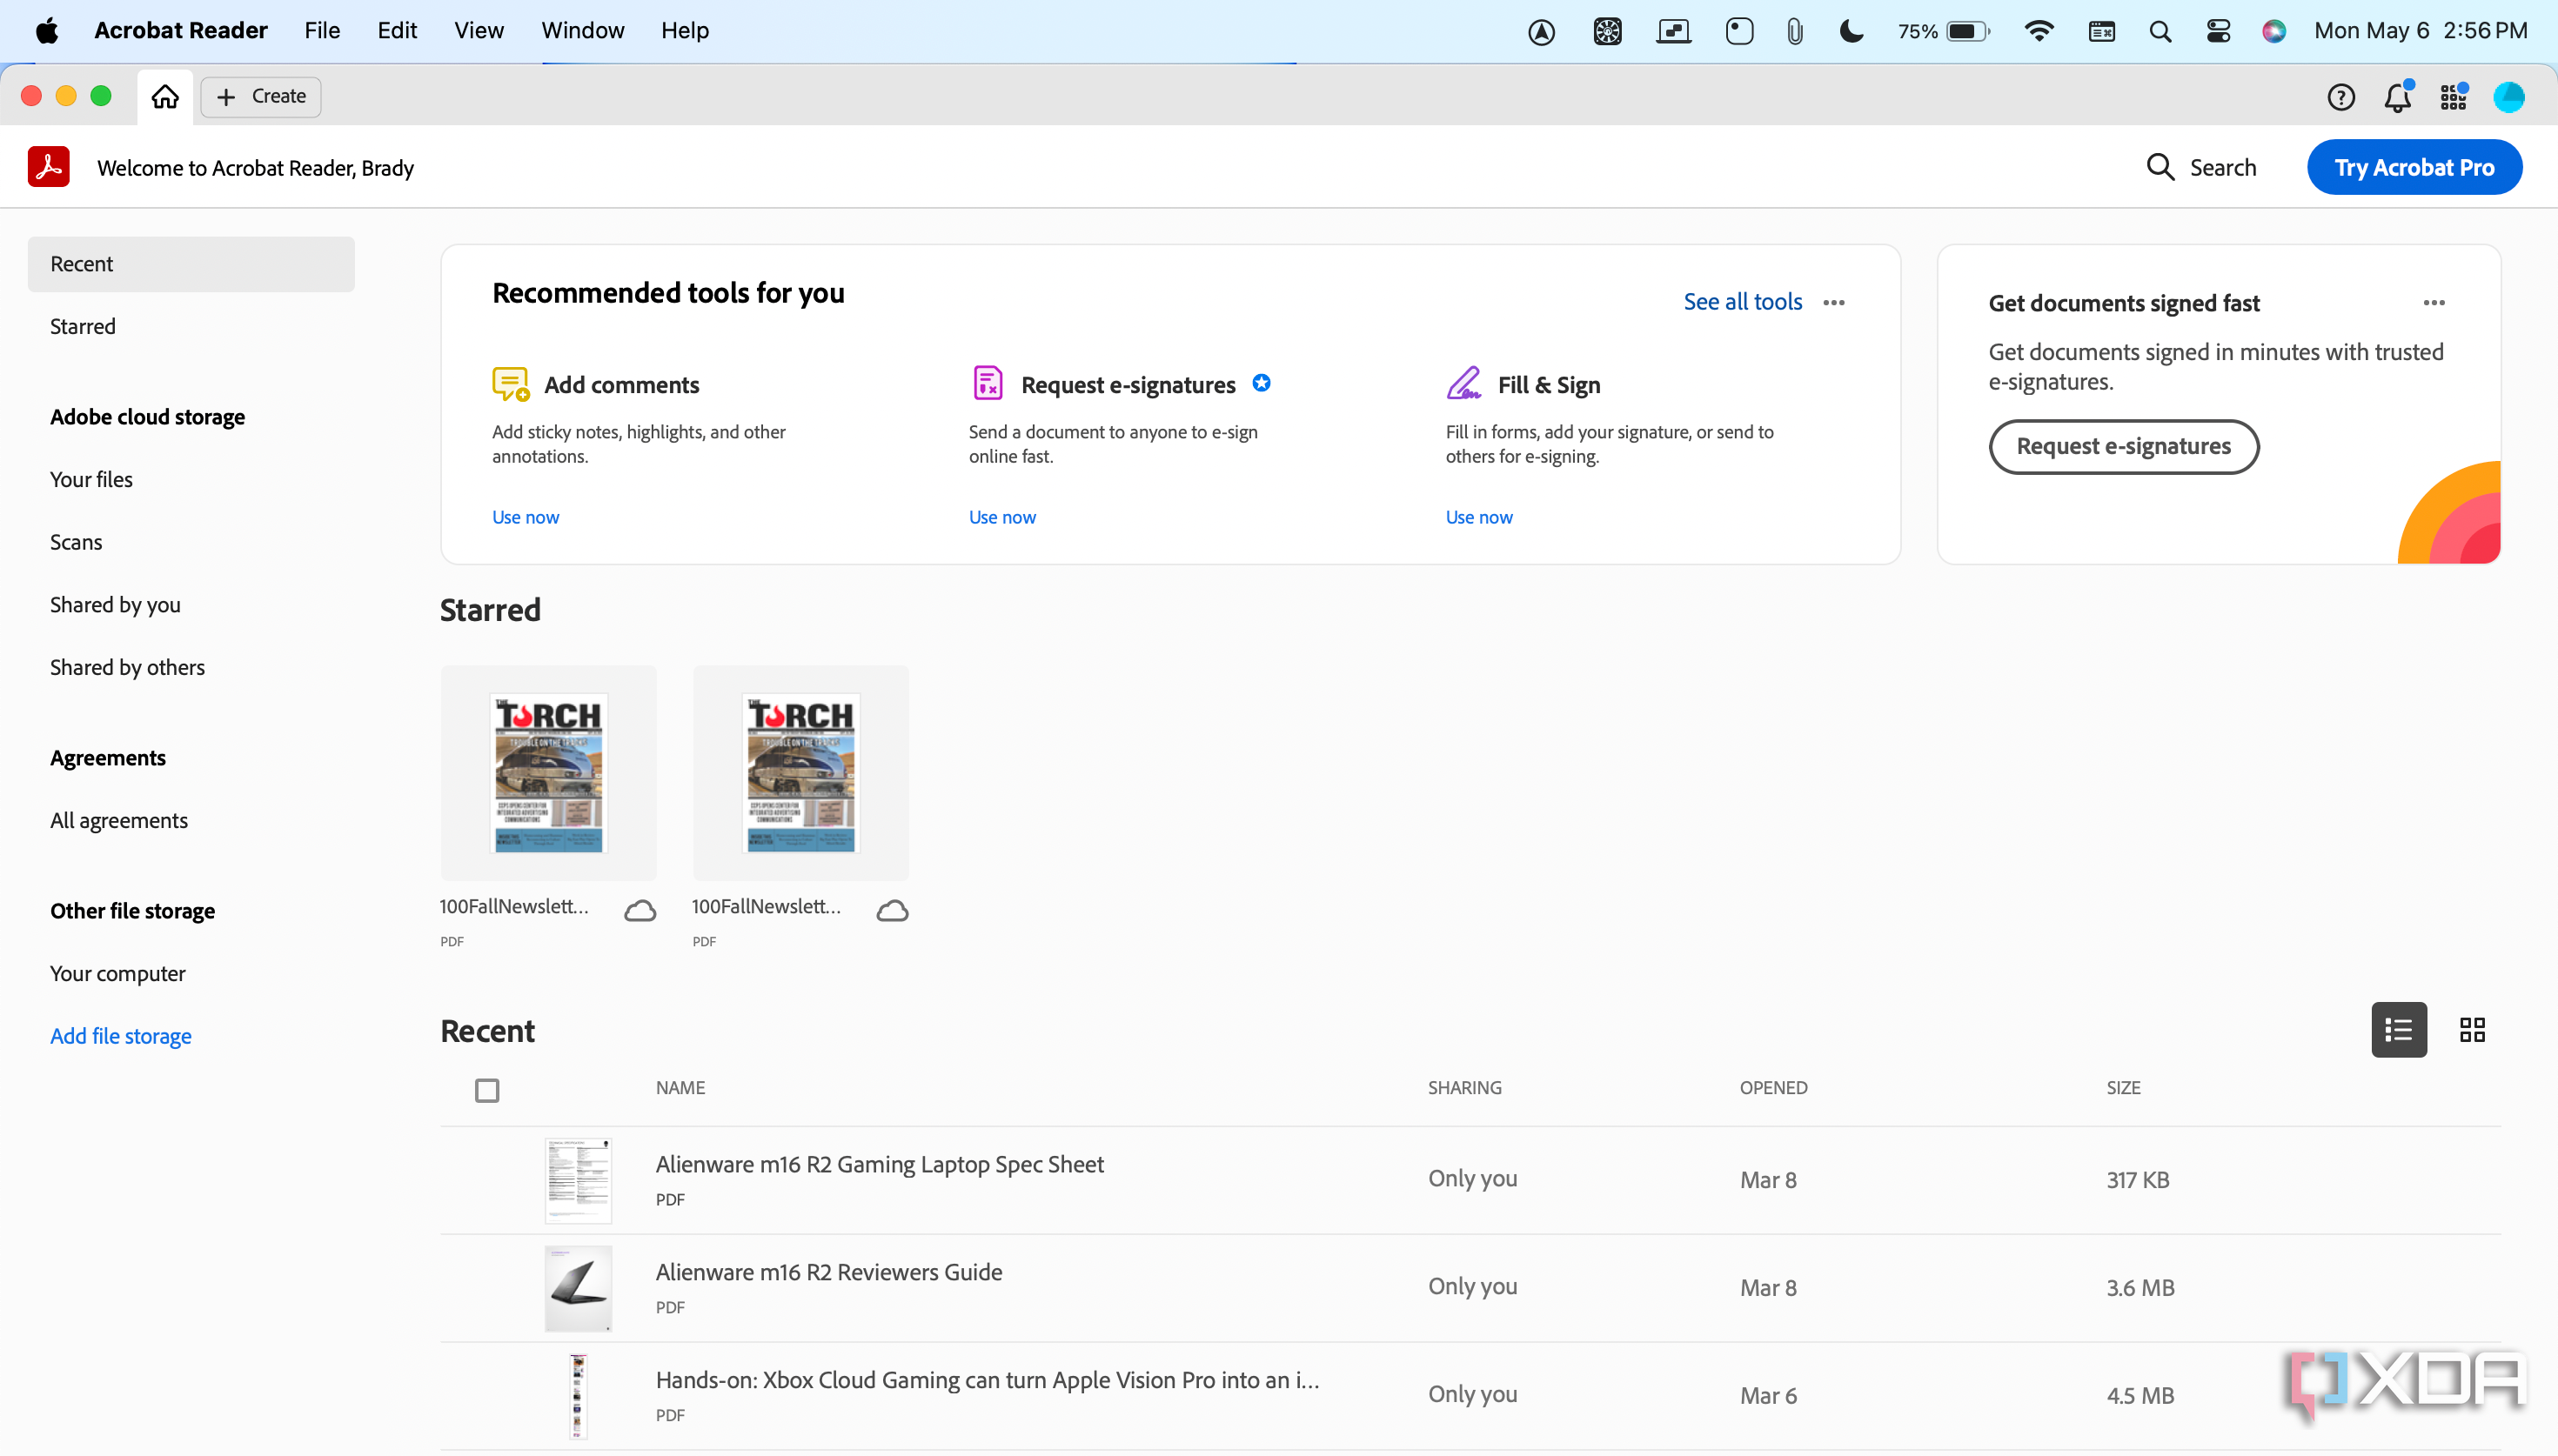
Task: Open Your computer in sidebar
Action: pyautogui.click(x=118, y=973)
